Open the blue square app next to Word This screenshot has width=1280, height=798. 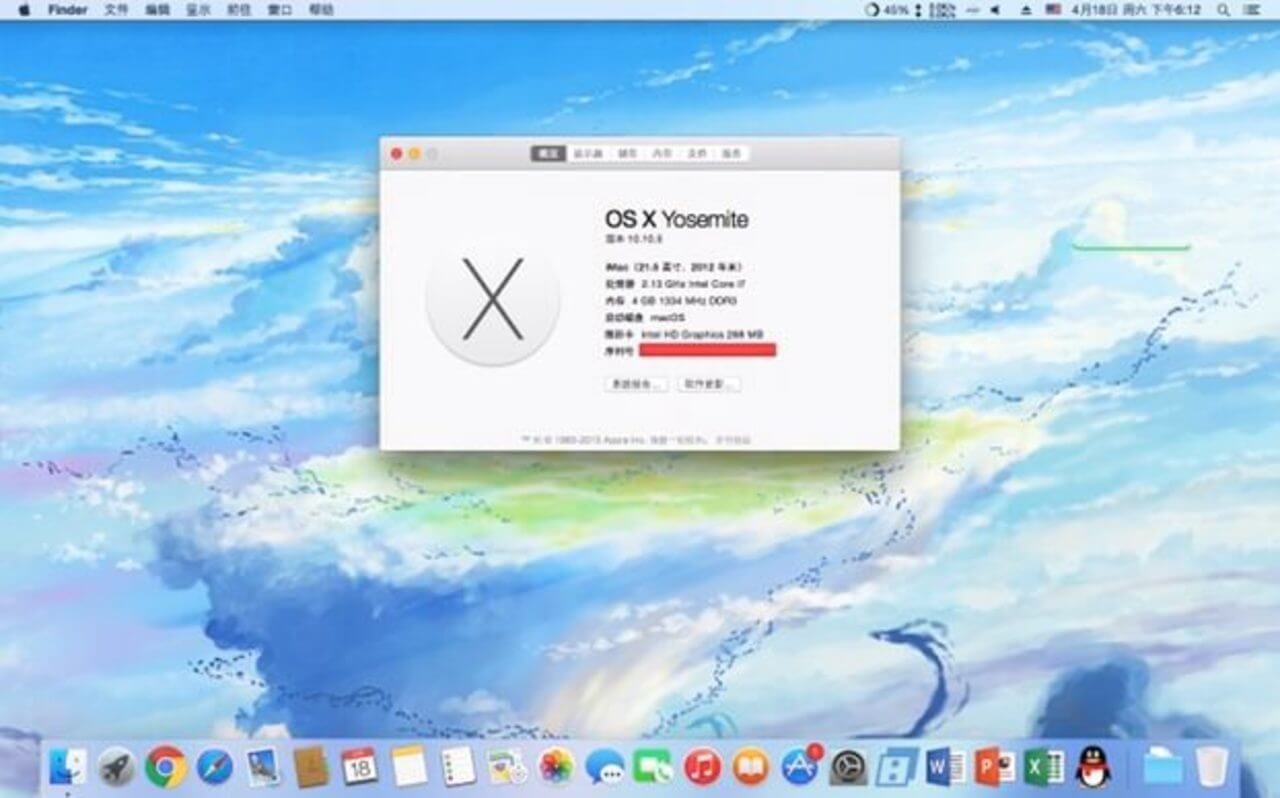[x=897, y=767]
